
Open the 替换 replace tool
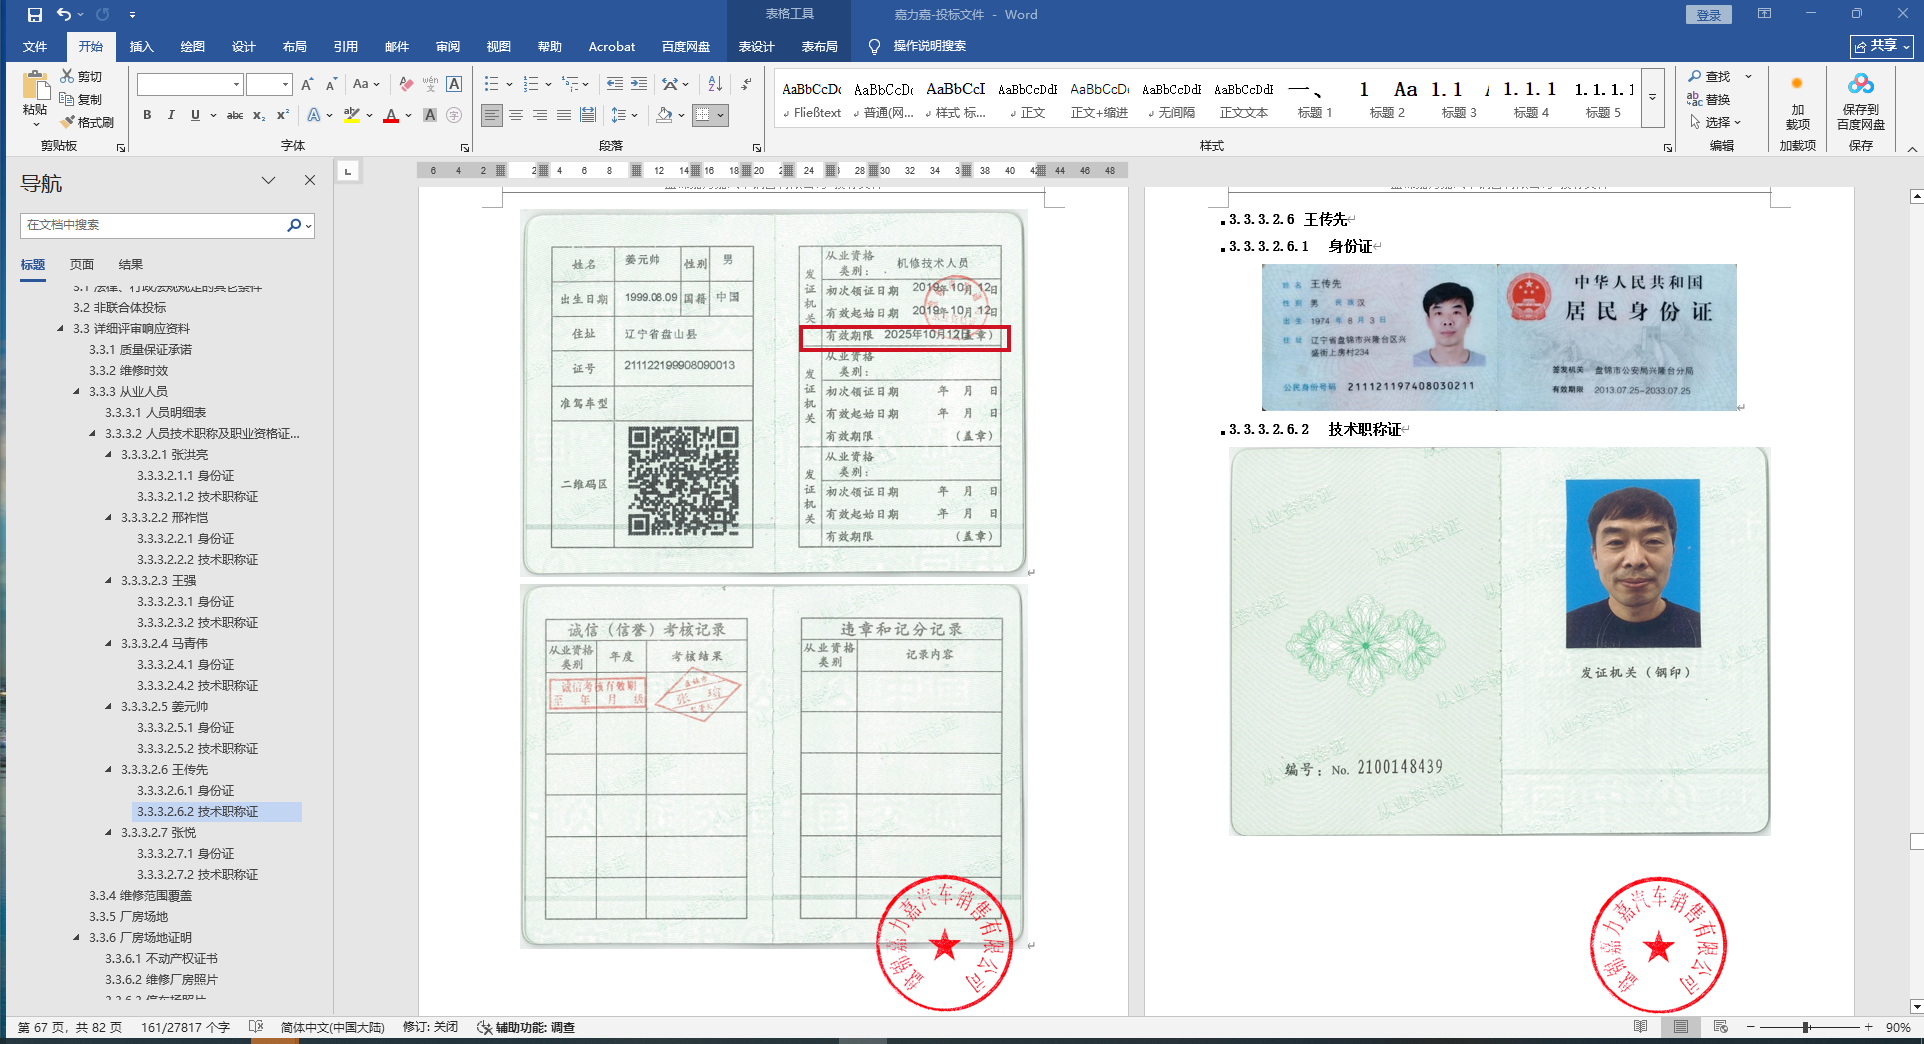coord(1709,99)
